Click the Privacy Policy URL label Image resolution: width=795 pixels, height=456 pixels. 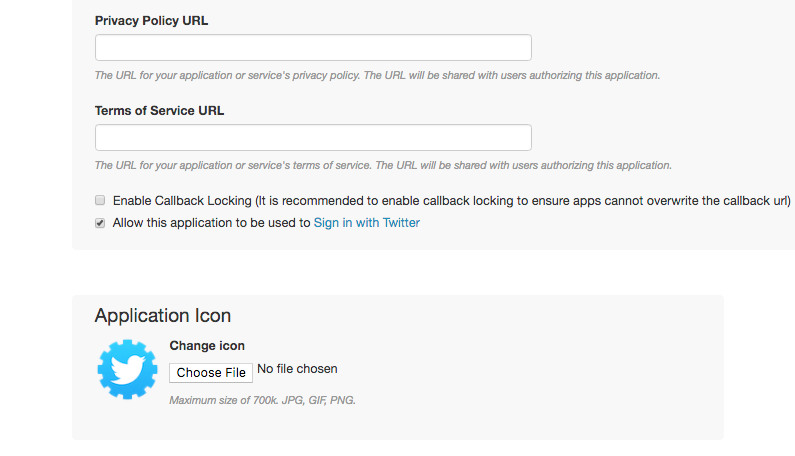pyautogui.click(x=151, y=21)
